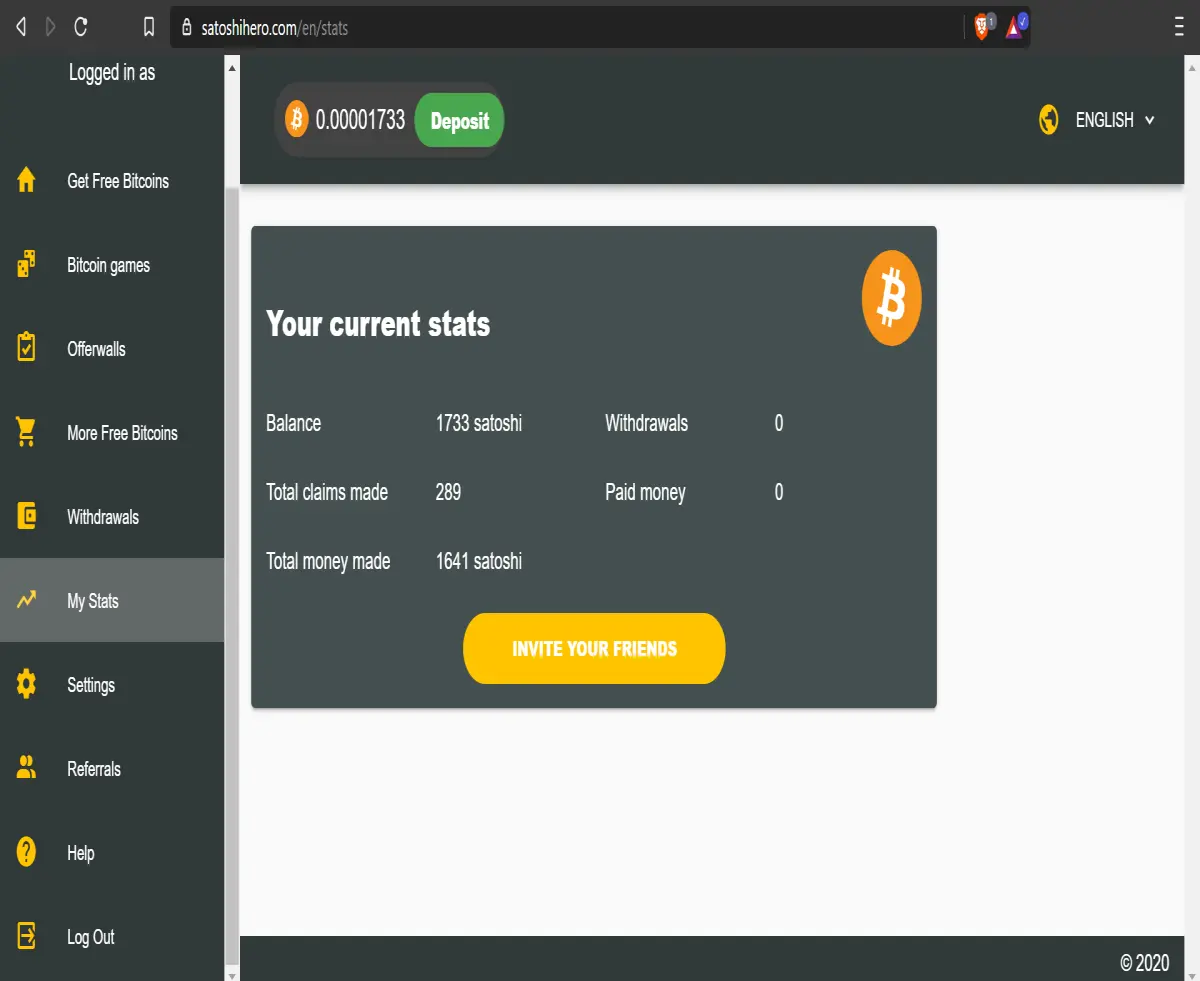Click the sidebar scrollbar up arrow
The height and width of the screenshot is (981, 1200).
coord(232,68)
